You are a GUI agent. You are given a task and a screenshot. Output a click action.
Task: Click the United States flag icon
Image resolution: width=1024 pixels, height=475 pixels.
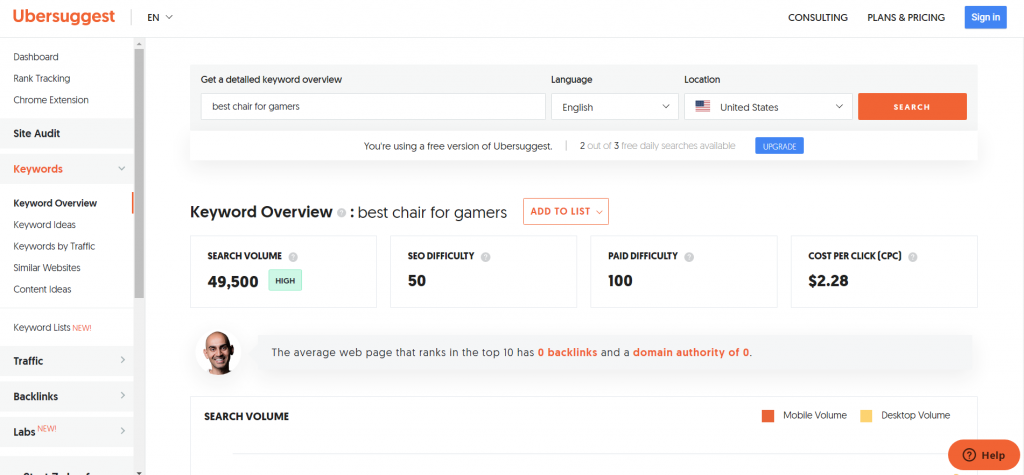point(703,106)
